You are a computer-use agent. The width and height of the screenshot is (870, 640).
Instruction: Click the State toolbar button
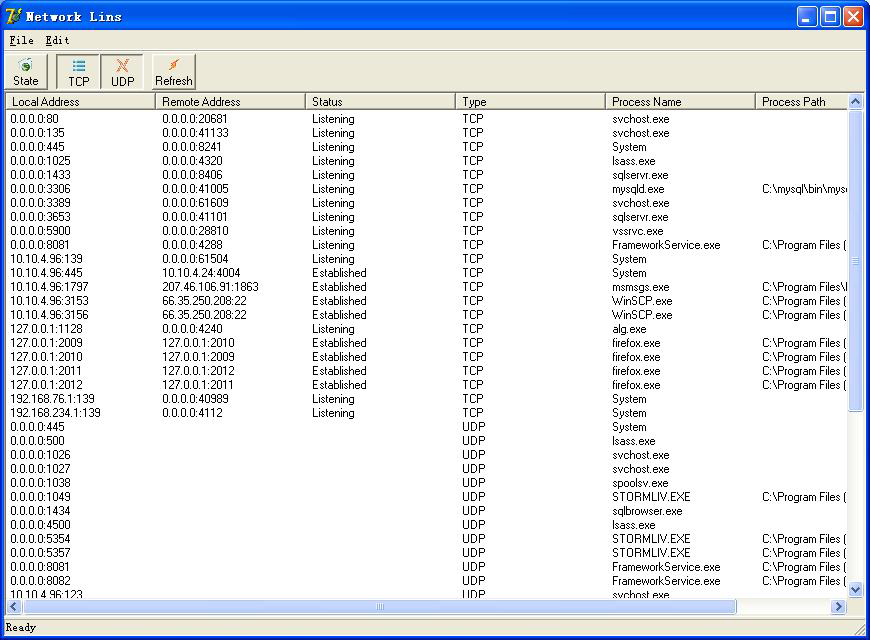click(x=26, y=72)
